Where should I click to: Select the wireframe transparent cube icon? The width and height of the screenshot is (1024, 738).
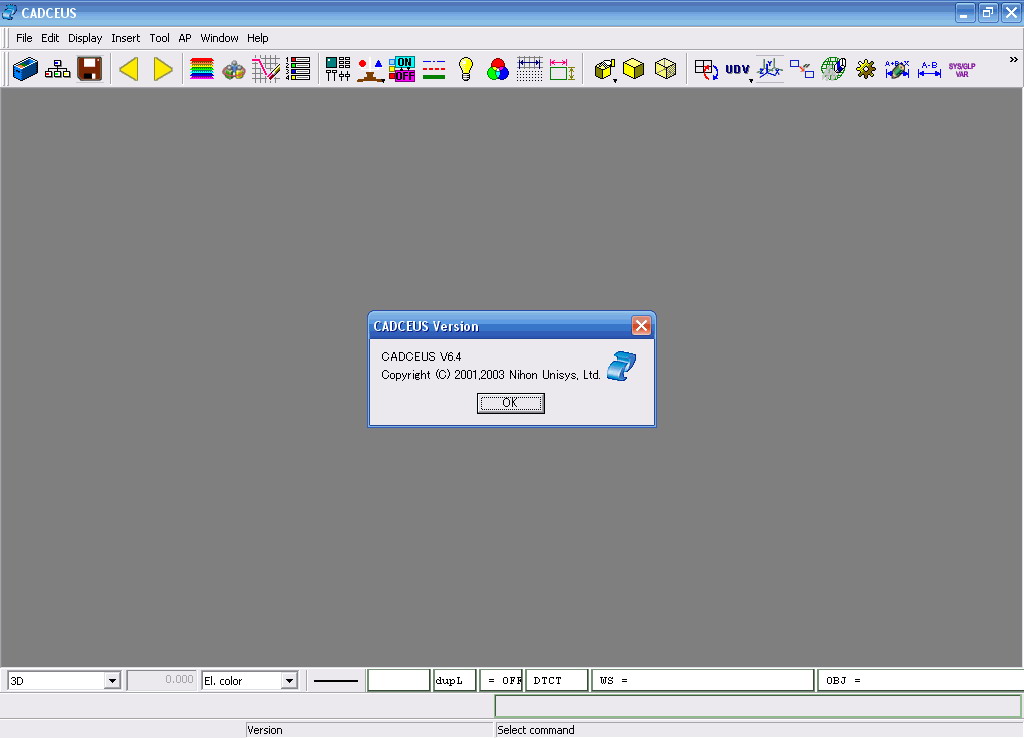[x=665, y=69]
